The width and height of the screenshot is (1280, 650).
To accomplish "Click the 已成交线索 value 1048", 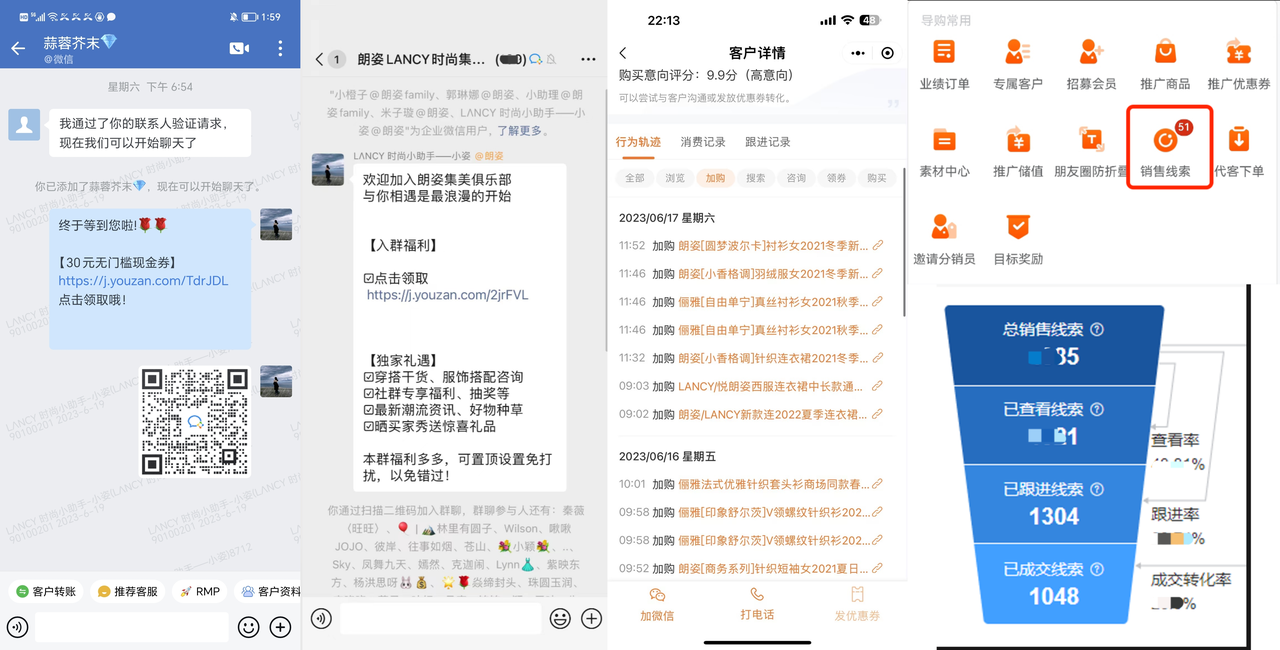I will [1054, 596].
